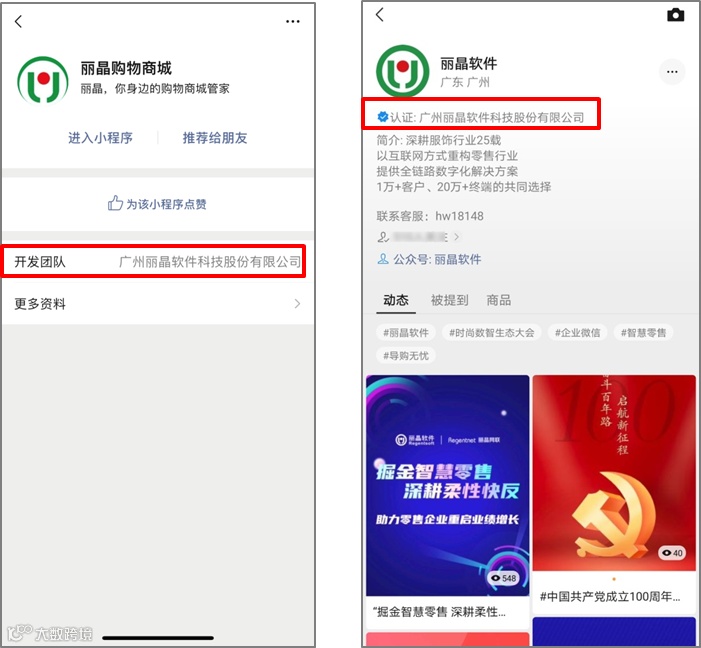Go back in the 丽晶软件 channel screen
This screenshot has width=701, height=648.
tap(380, 15)
